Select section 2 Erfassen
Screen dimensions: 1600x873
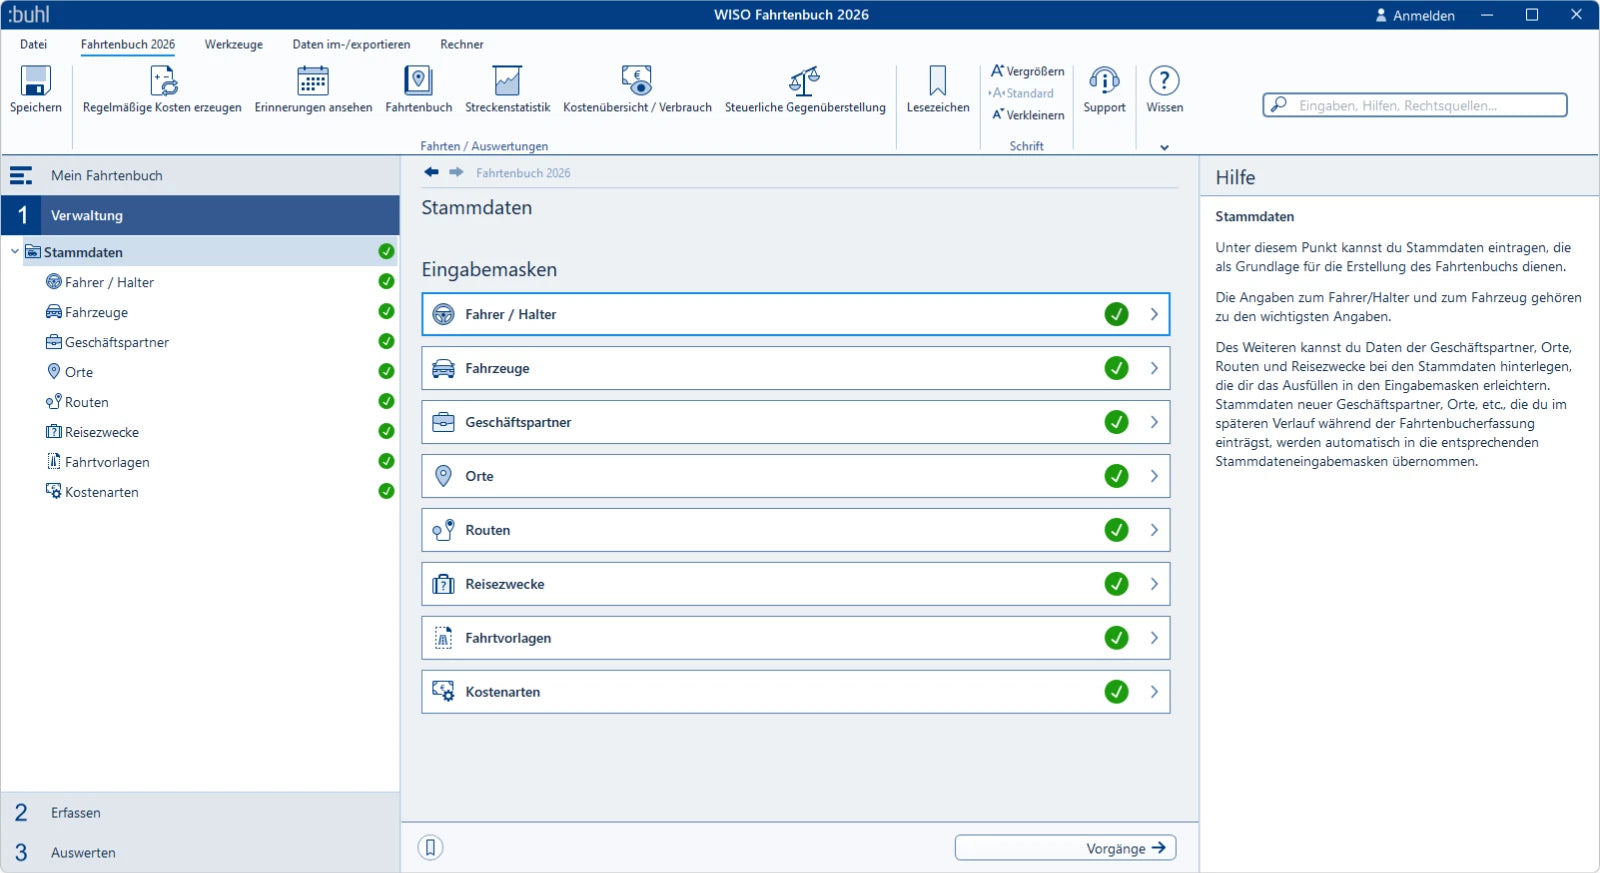tap(200, 813)
